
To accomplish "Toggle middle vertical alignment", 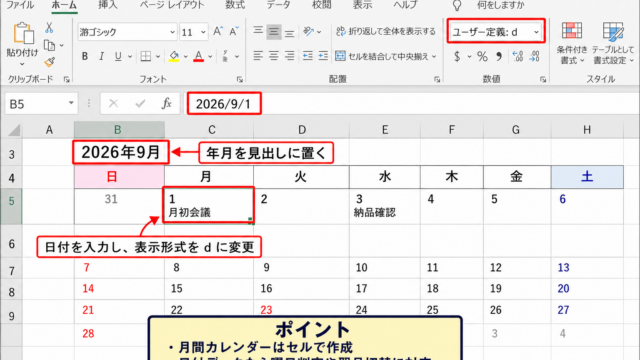I will pos(274,31).
